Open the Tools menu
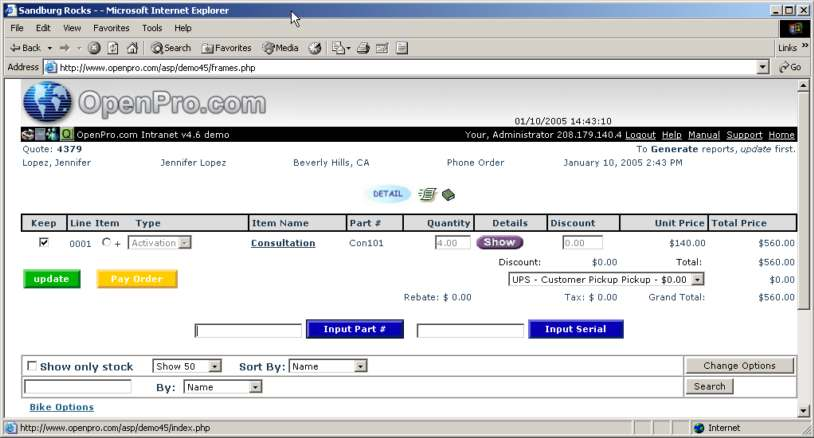This screenshot has height=438, width=814. [x=152, y=28]
